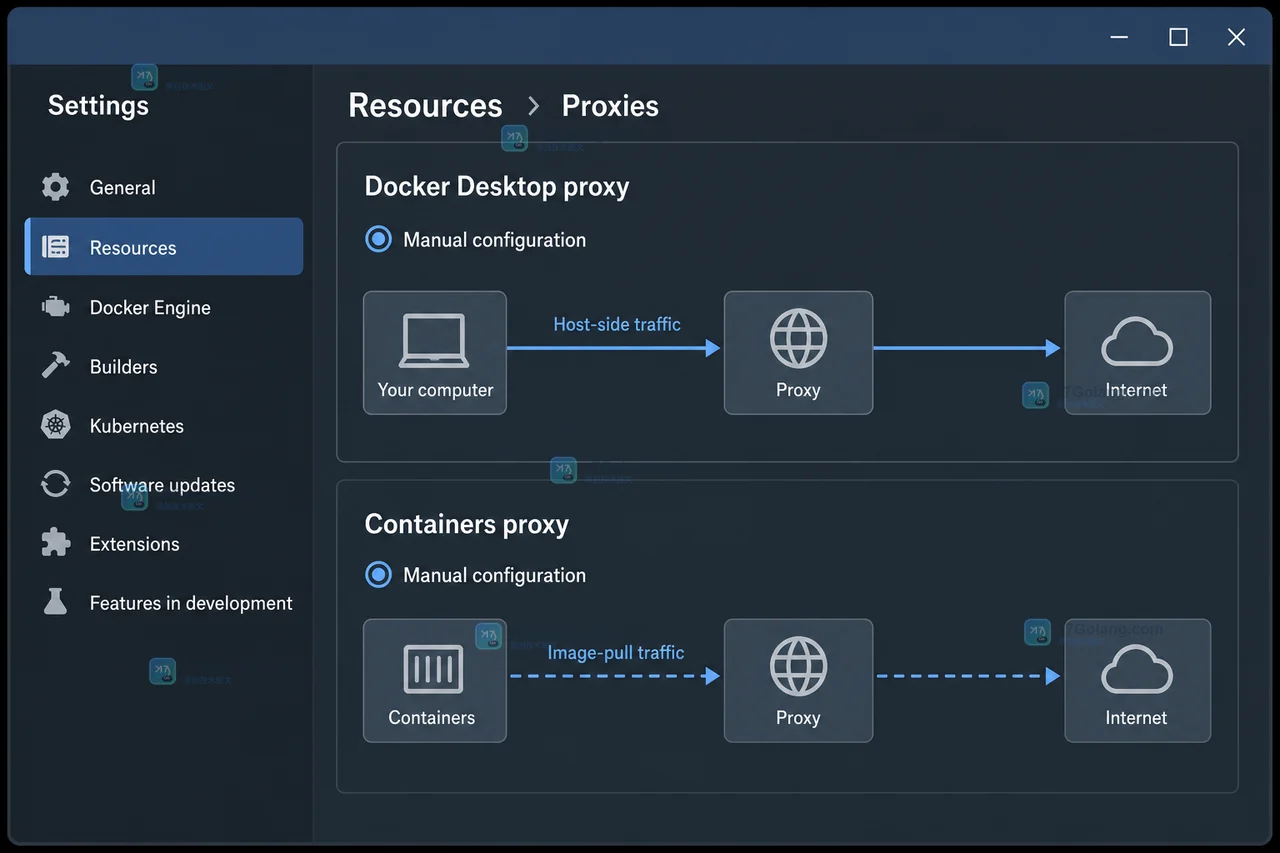1280x853 pixels.
Task: Click the Docker Engine icon
Action: pyautogui.click(x=56, y=307)
